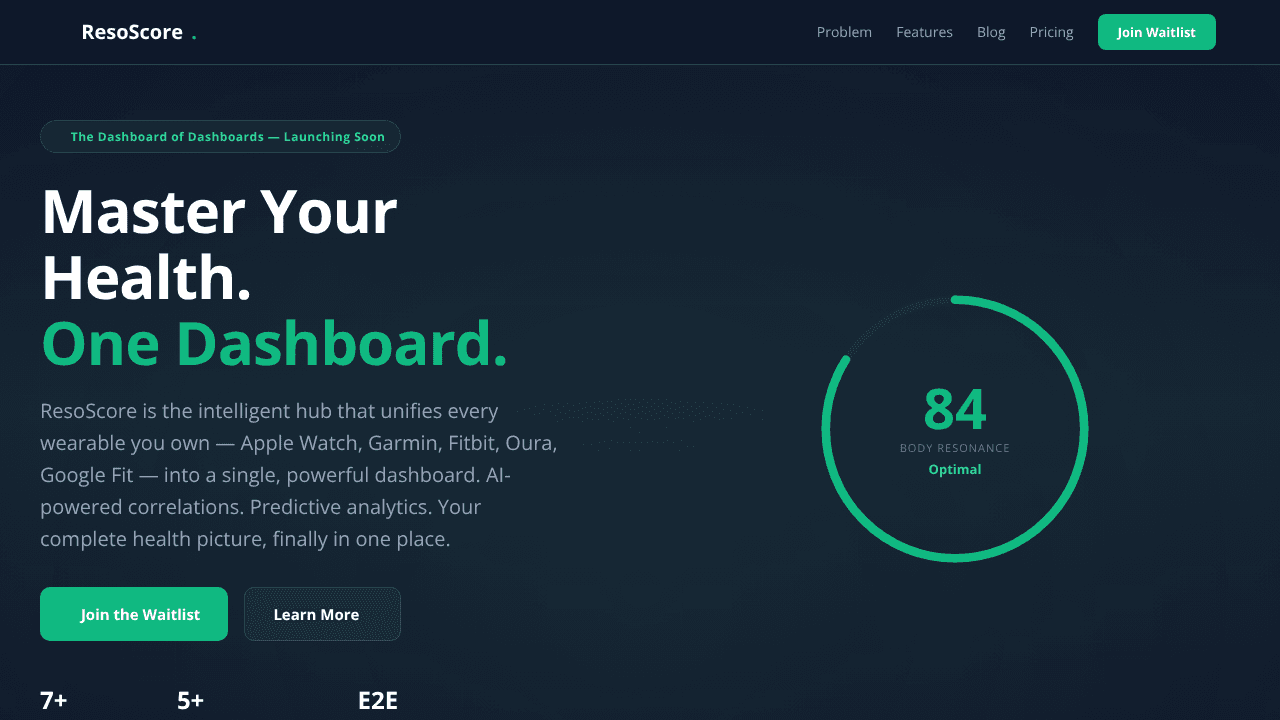
Task: Click the Launching Soon announcement badge
Action: pyautogui.click(x=220, y=137)
